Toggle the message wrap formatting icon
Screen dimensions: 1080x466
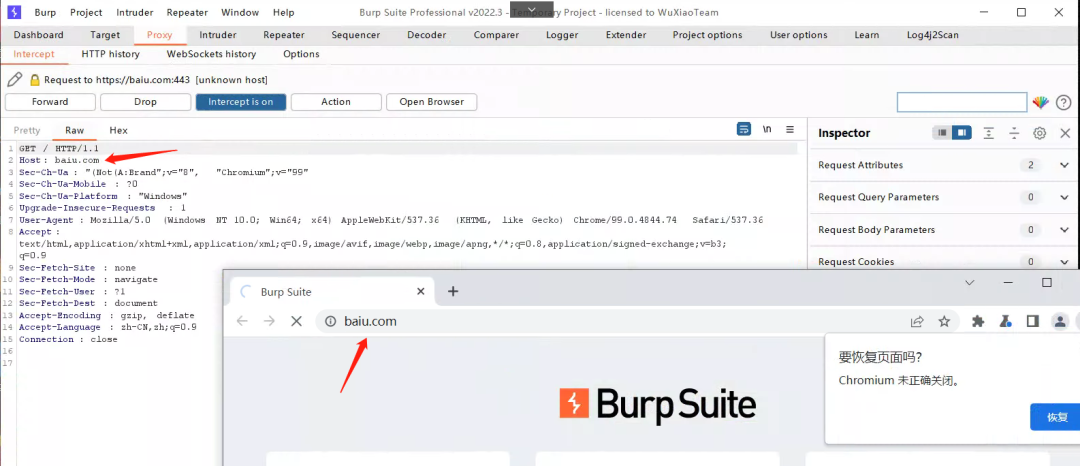743,129
